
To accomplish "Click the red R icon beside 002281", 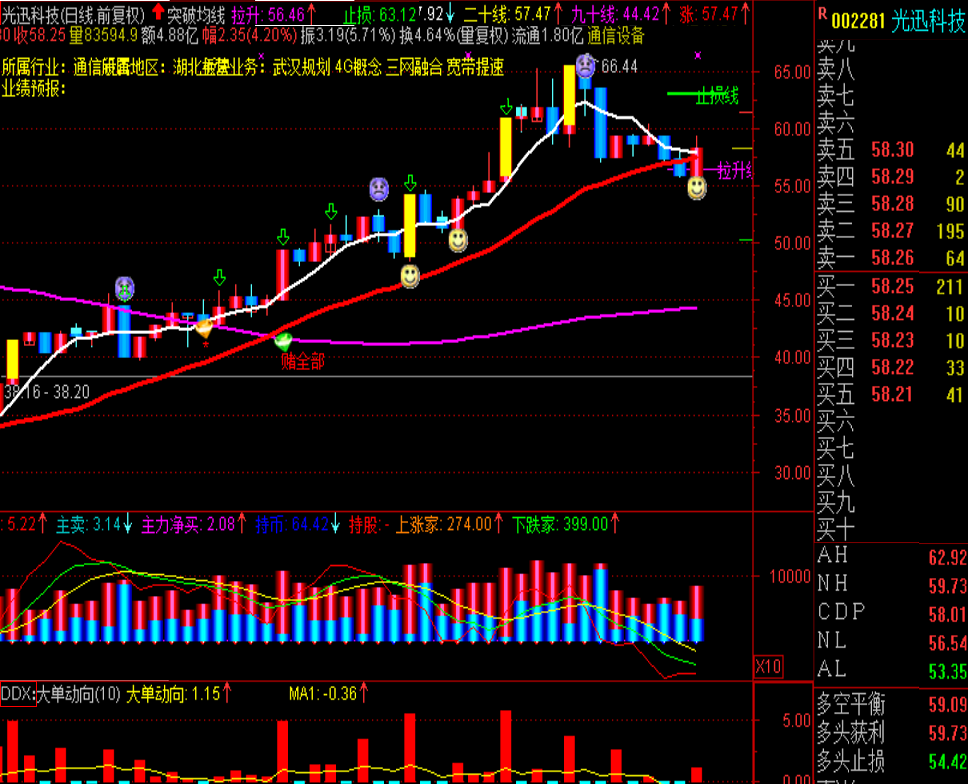I will point(822,14).
